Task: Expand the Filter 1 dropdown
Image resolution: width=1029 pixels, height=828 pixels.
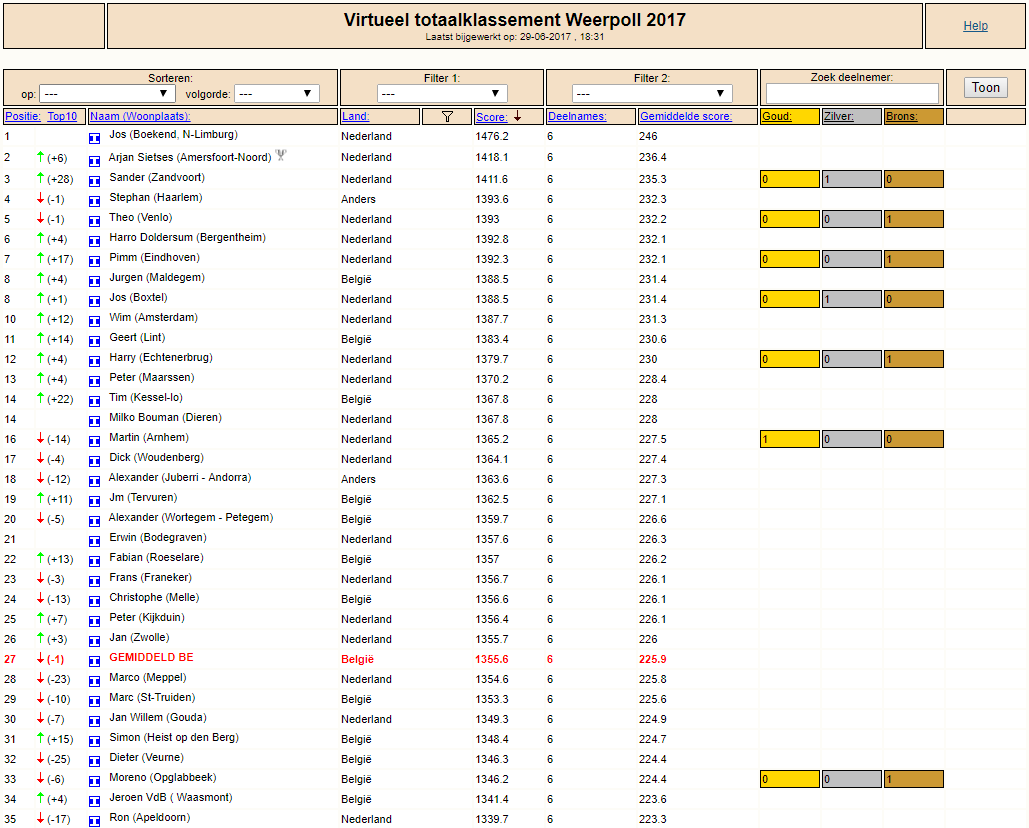Action: 442,94
